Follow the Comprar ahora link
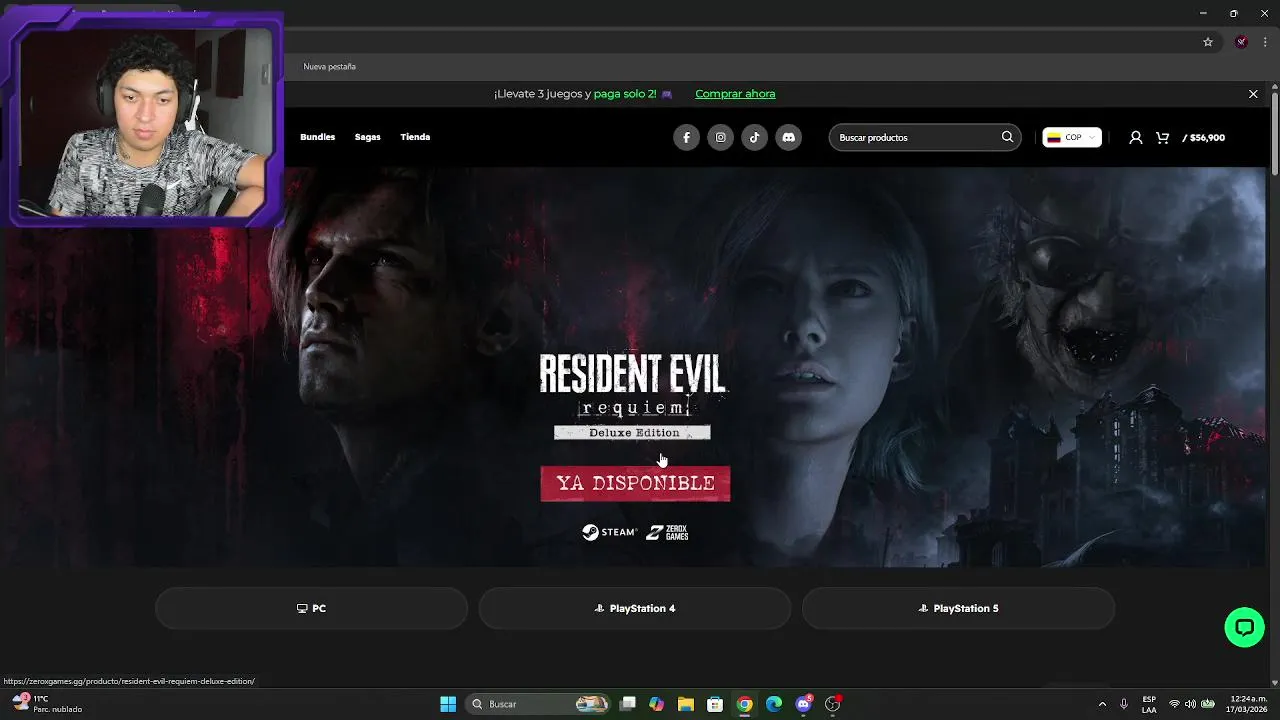This screenshot has height=720, width=1280. tap(735, 94)
